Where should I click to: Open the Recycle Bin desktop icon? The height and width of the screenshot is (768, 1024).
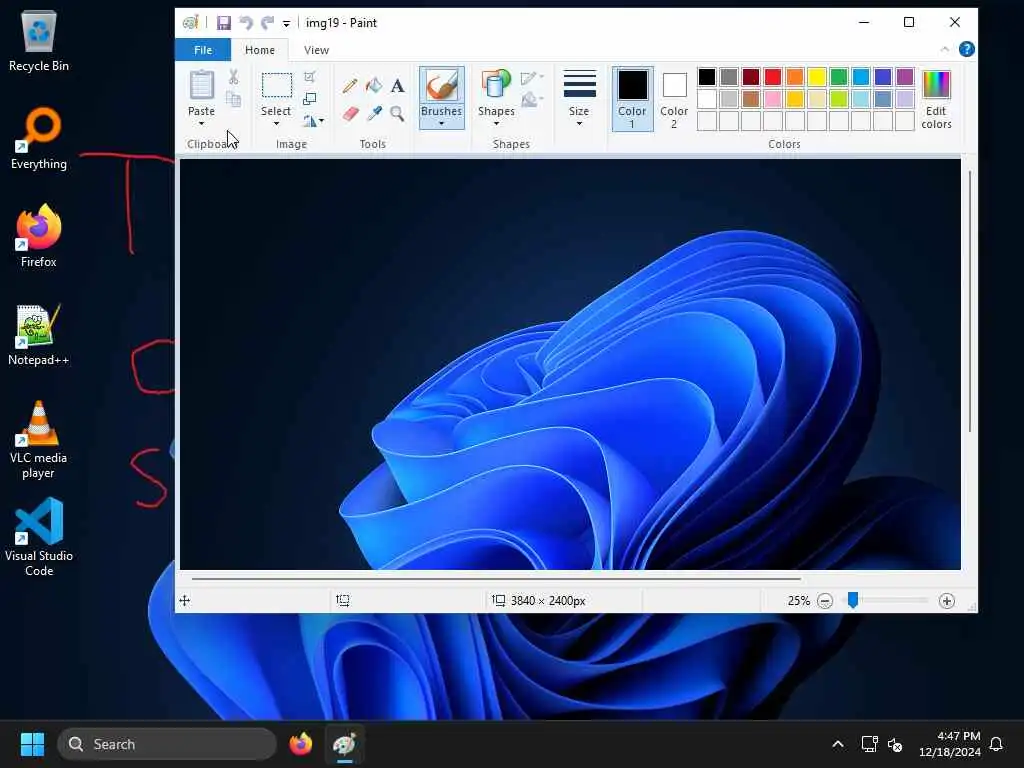[39, 40]
